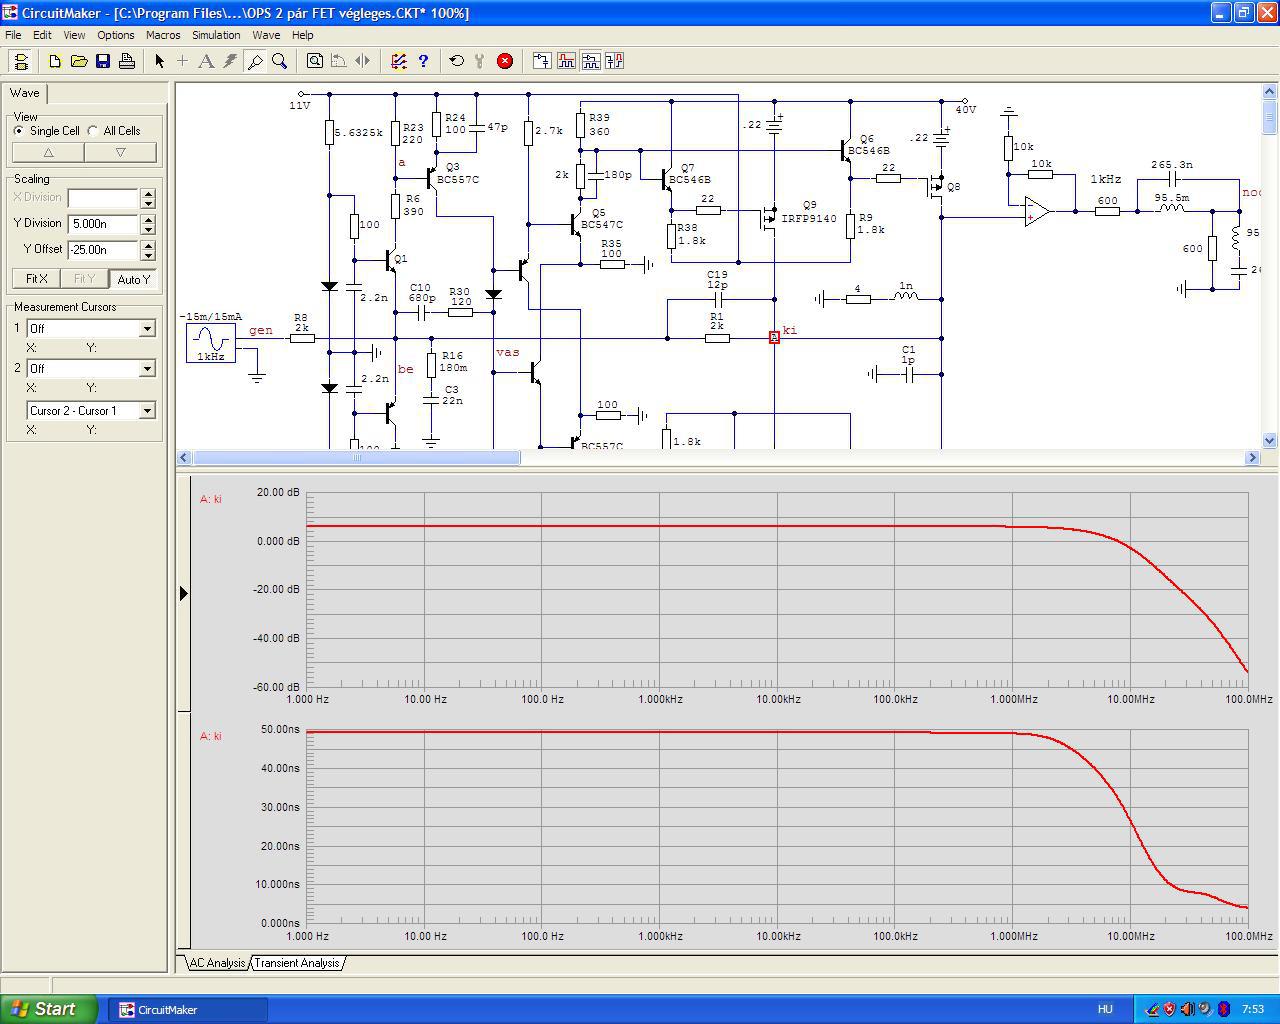Click the blue question mark help icon
This screenshot has height=1024, width=1280.
click(423, 61)
